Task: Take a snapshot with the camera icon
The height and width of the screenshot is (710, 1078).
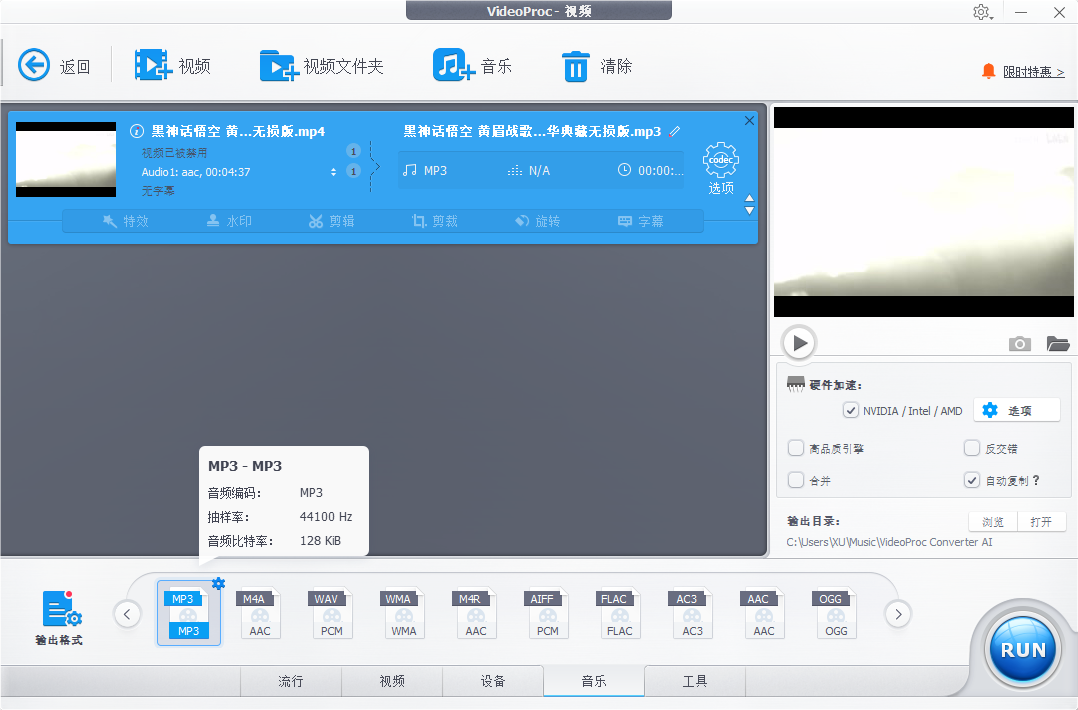Action: (1019, 343)
